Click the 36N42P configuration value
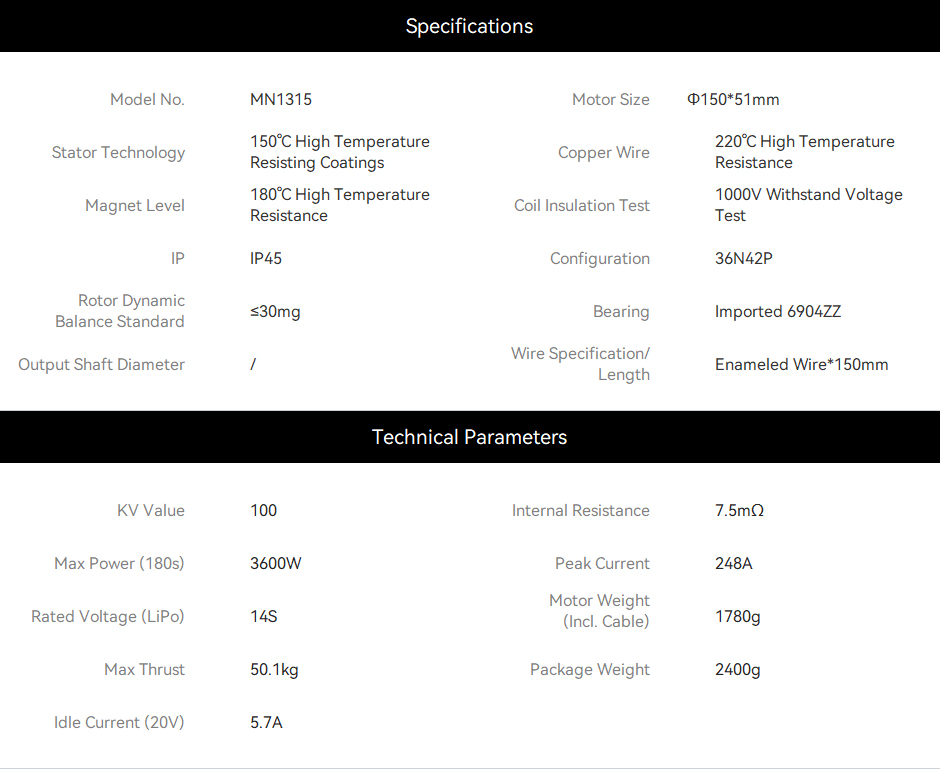The image size is (940, 769). tap(743, 258)
